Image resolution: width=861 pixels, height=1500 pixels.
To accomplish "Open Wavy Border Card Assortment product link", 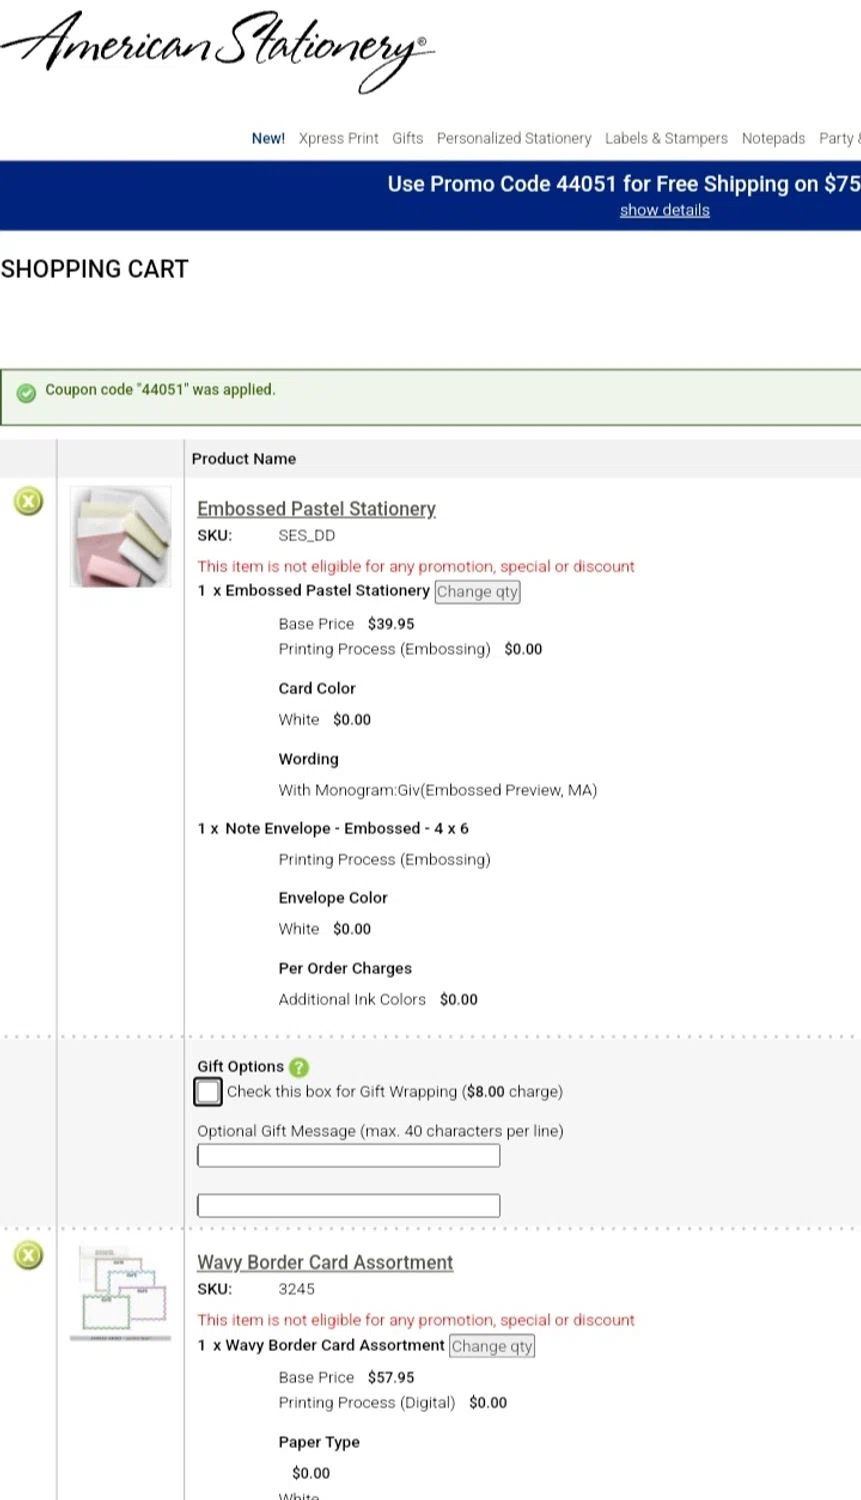I will [x=325, y=1263].
